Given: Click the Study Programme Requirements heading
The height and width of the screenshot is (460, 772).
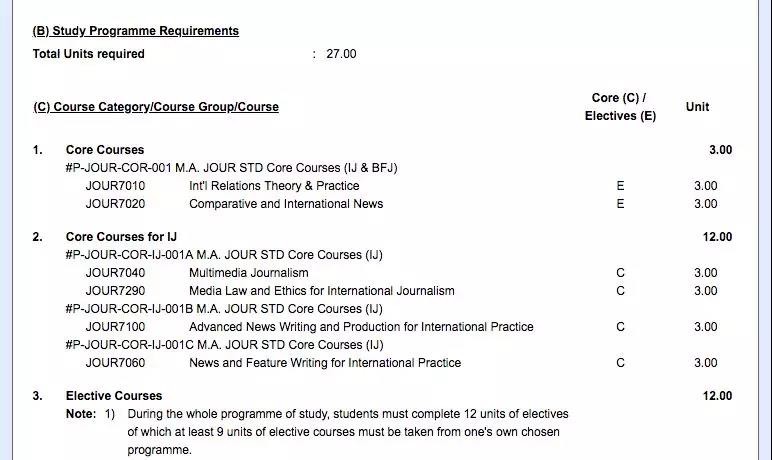Looking at the screenshot, I should 135,31.
